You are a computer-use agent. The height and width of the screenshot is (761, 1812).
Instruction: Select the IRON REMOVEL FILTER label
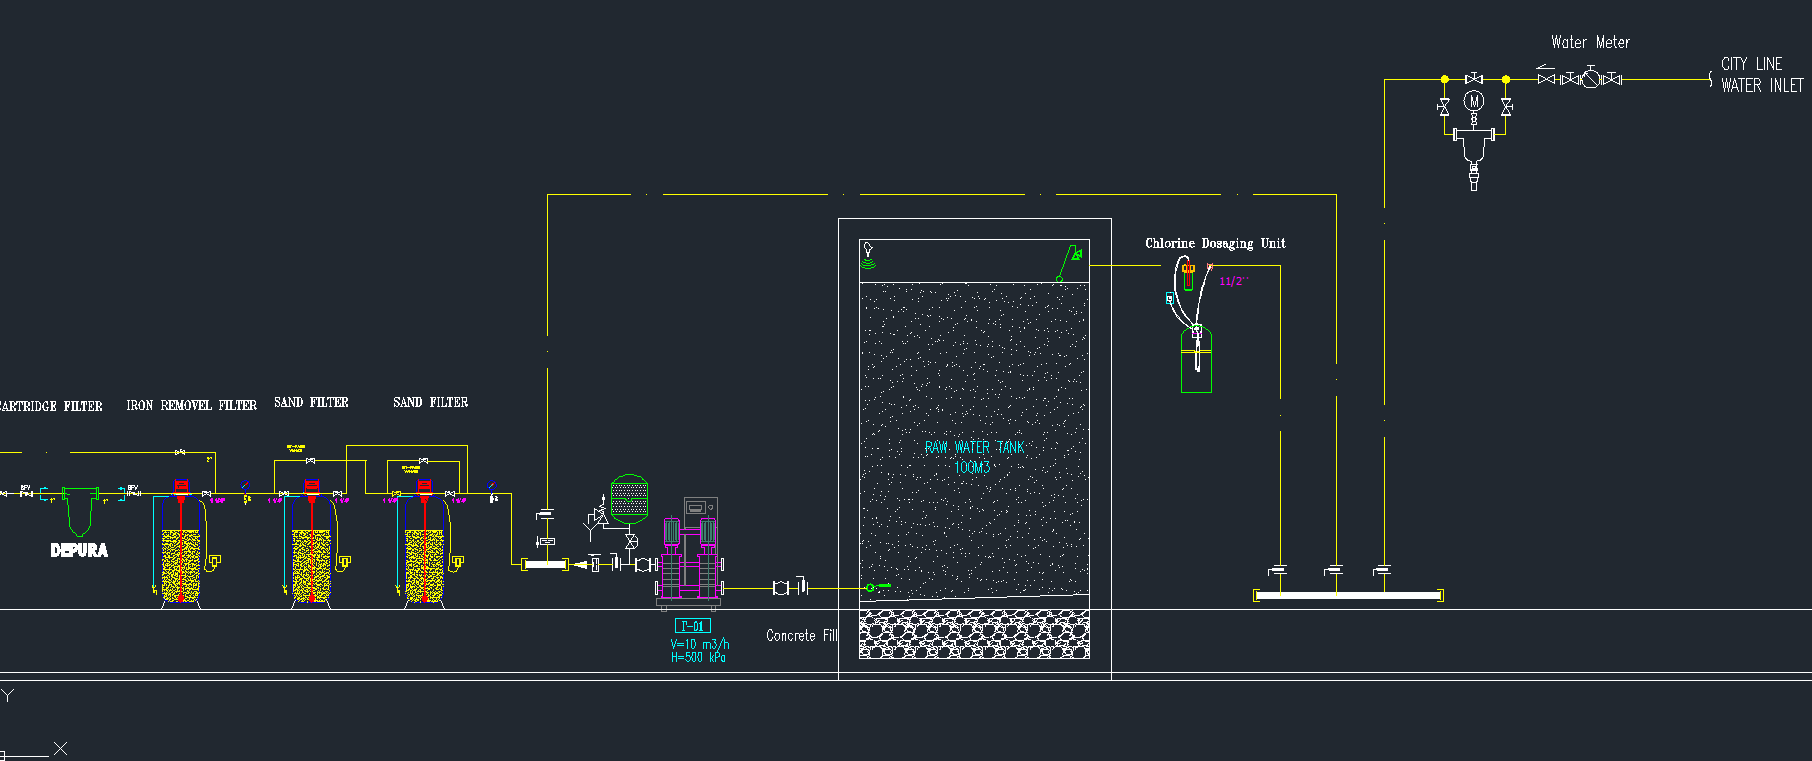click(191, 405)
